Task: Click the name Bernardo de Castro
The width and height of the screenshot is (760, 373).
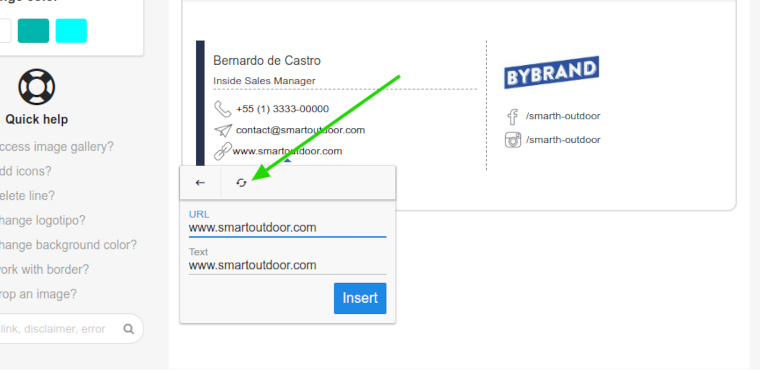Action: point(267,61)
